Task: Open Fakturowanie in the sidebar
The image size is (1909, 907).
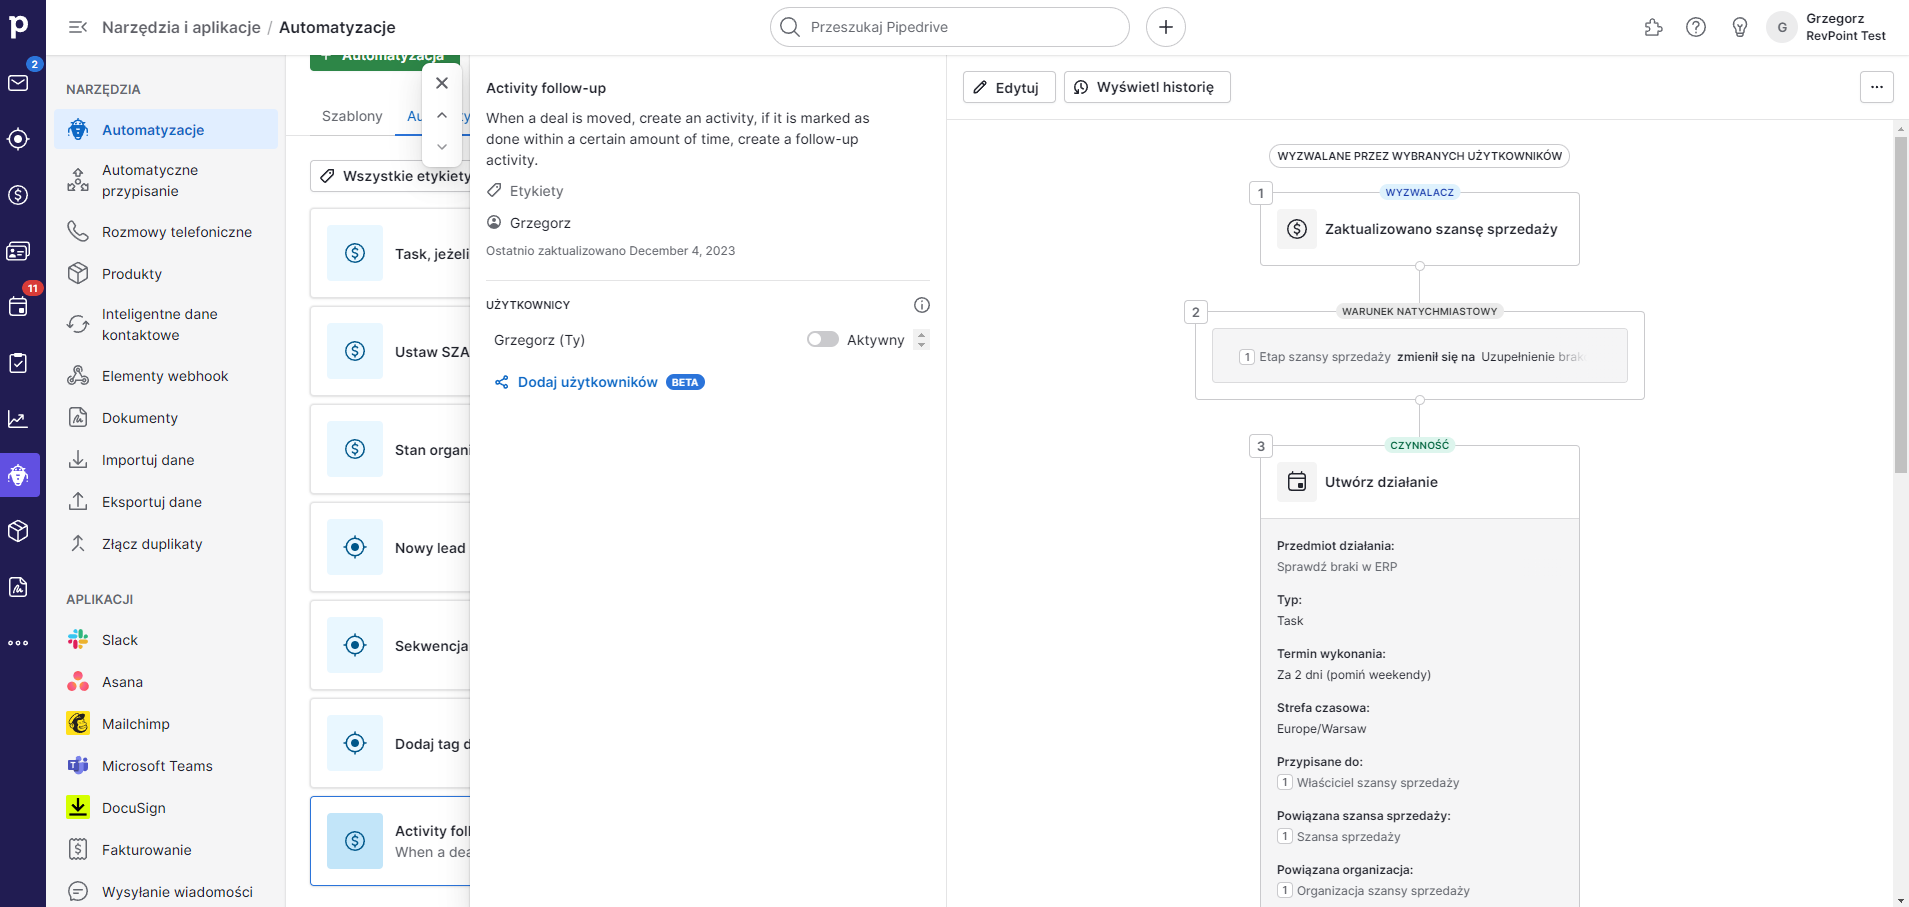Action: pos(167,850)
